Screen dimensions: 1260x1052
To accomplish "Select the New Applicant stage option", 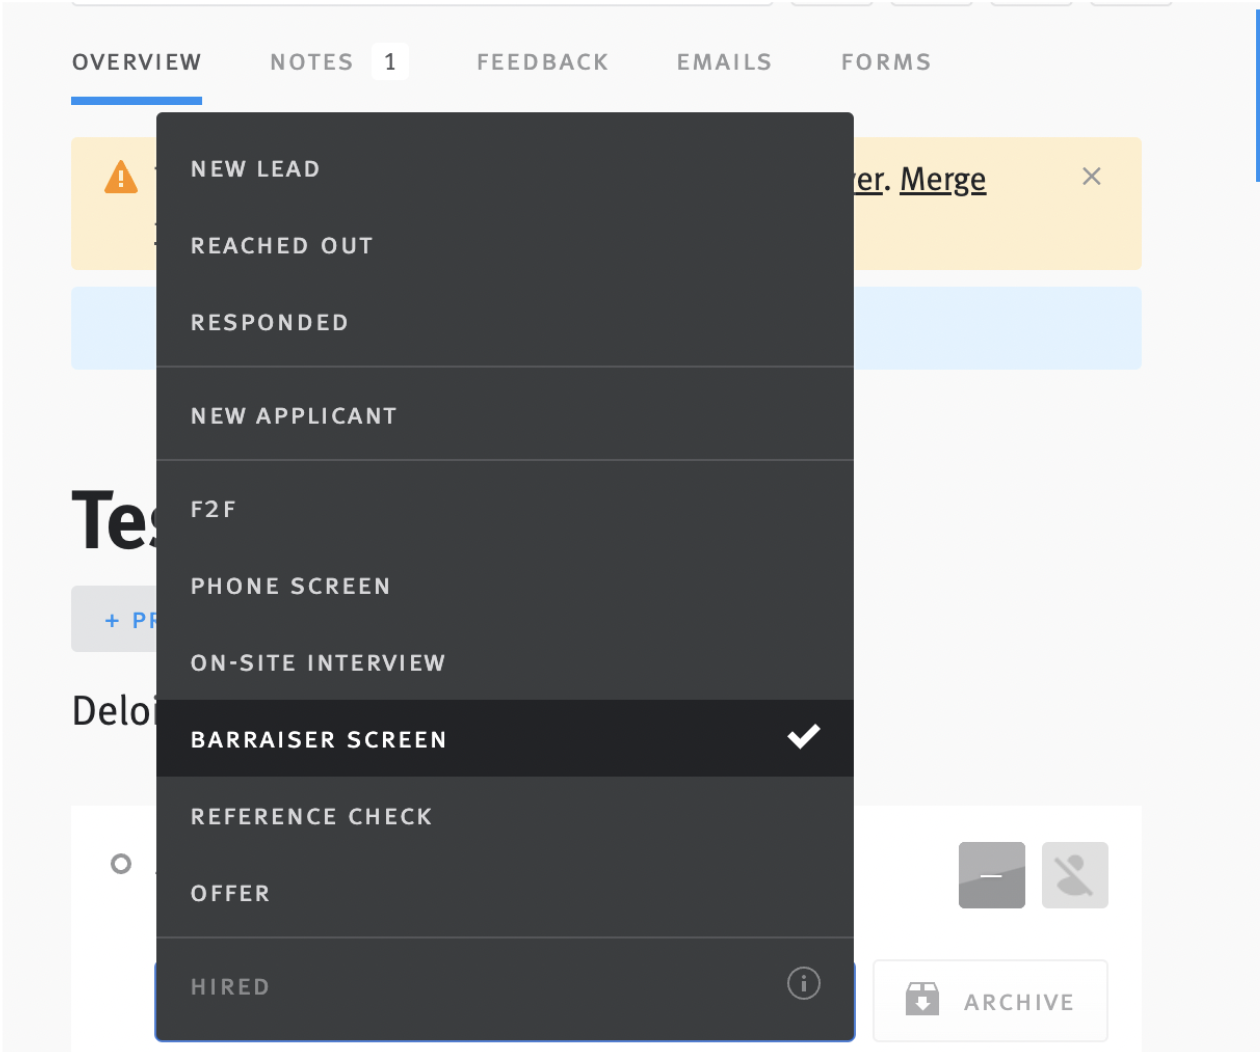I will pos(293,415).
